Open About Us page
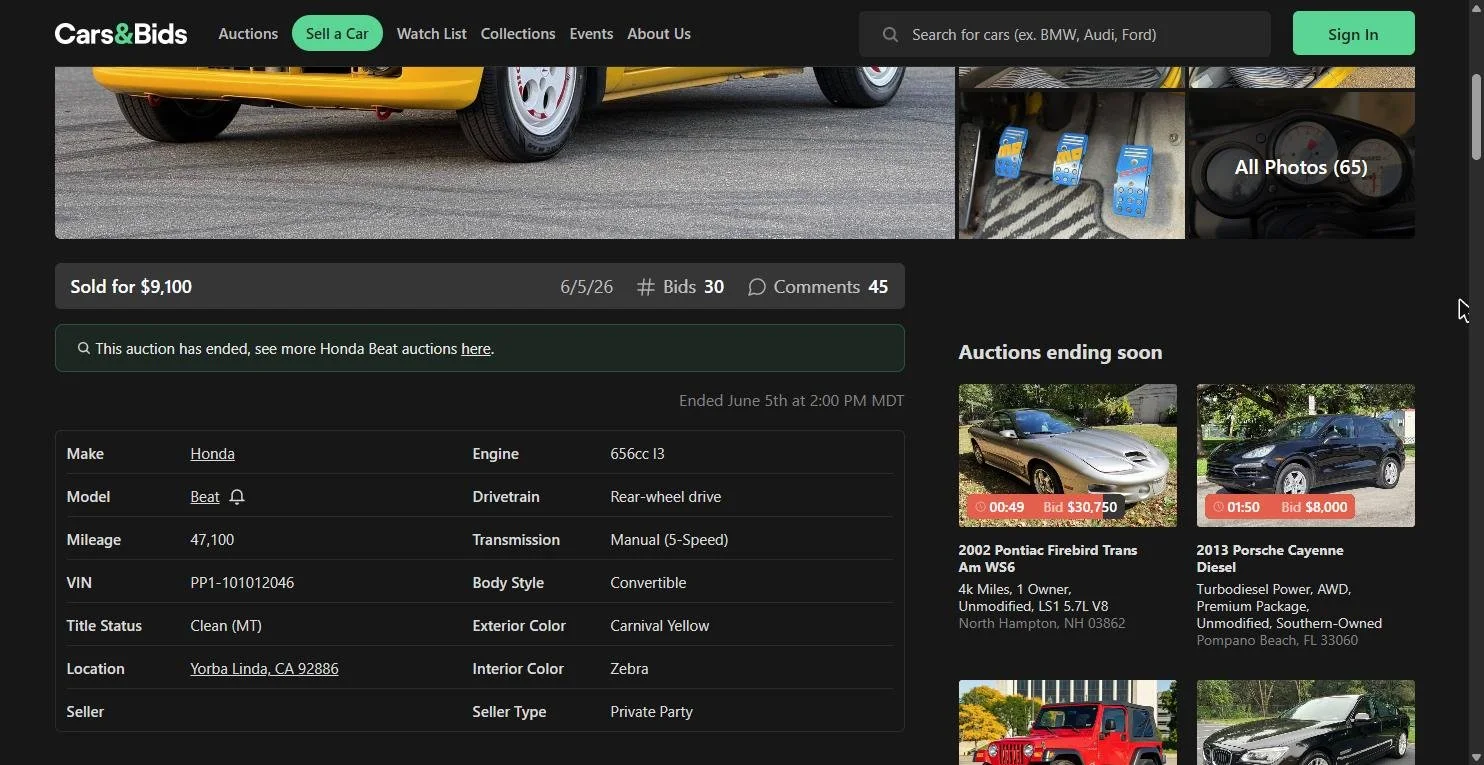This screenshot has width=1484, height=765. tap(659, 34)
